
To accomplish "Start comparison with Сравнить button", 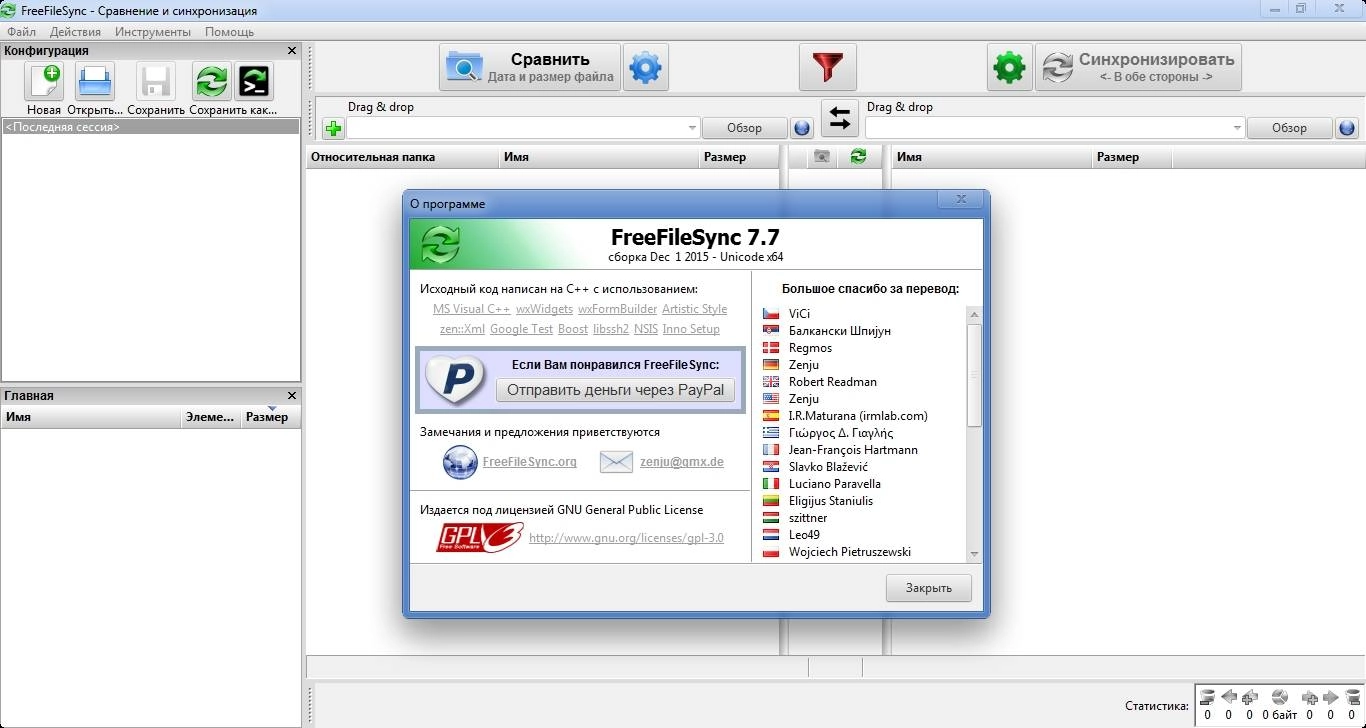I will click(530, 67).
